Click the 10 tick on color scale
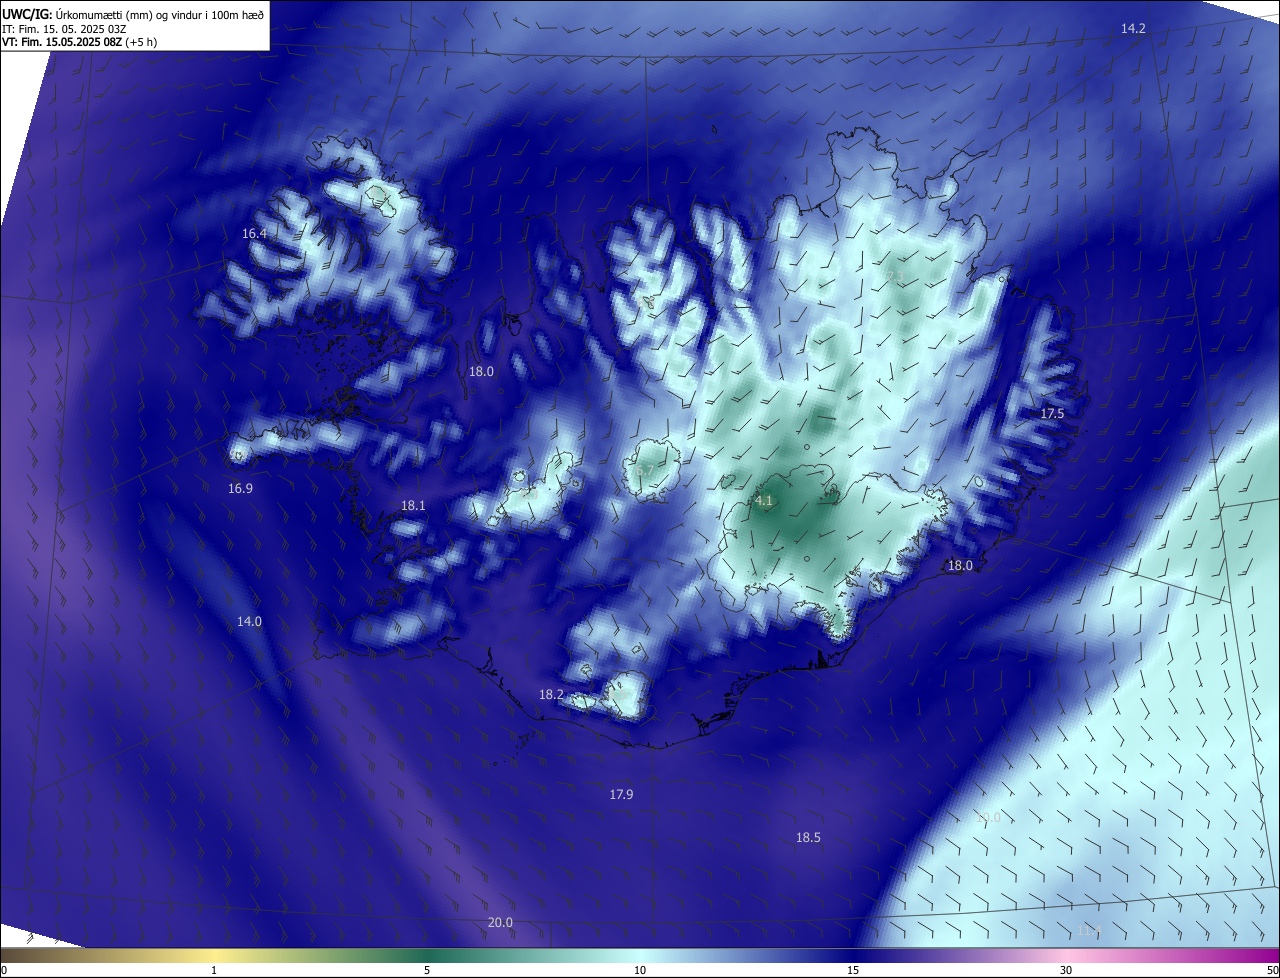The width and height of the screenshot is (1280, 978). (640, 970)
